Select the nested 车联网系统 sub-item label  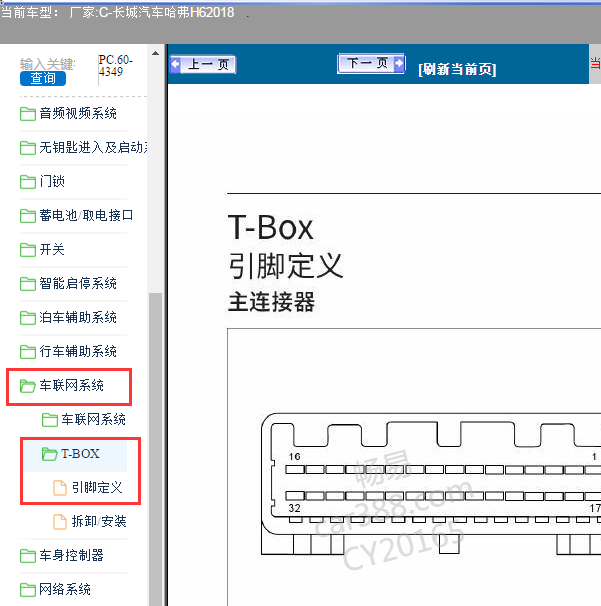coord(93,419)
